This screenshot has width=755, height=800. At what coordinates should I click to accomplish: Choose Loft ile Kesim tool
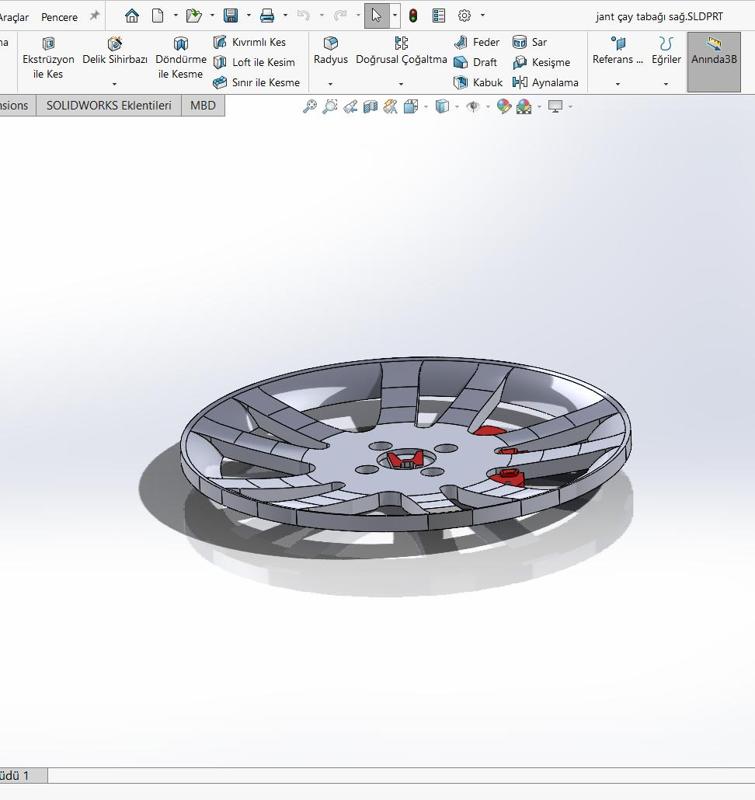254,62
